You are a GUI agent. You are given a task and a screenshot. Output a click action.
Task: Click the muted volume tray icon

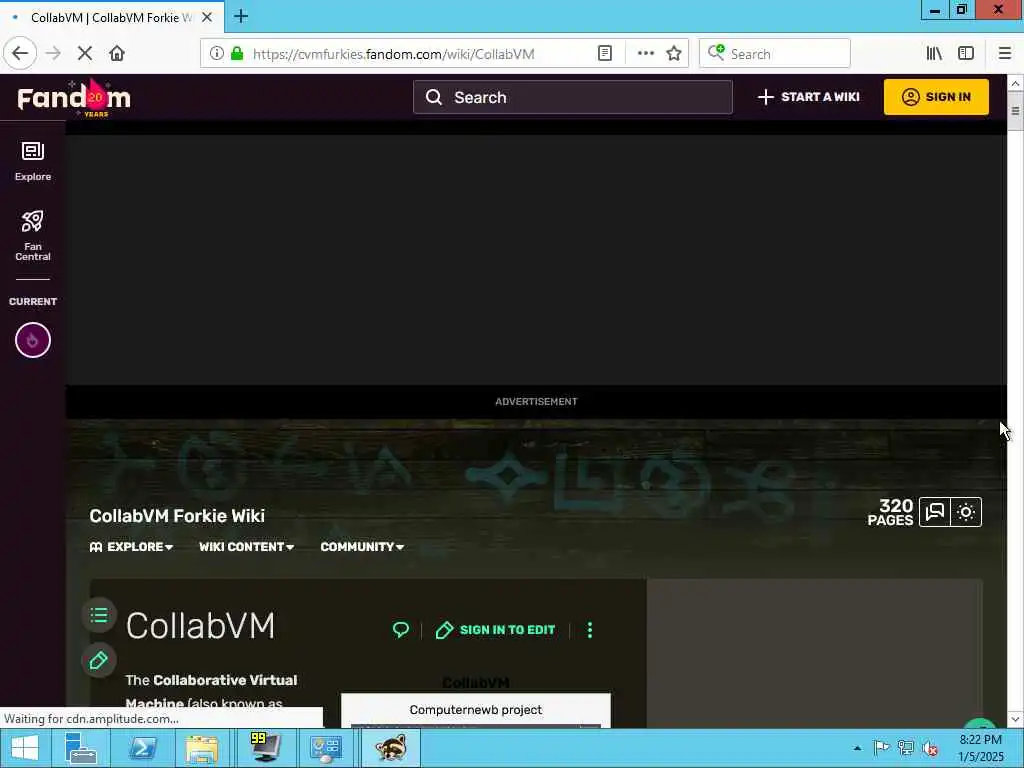tap(930, 748)
